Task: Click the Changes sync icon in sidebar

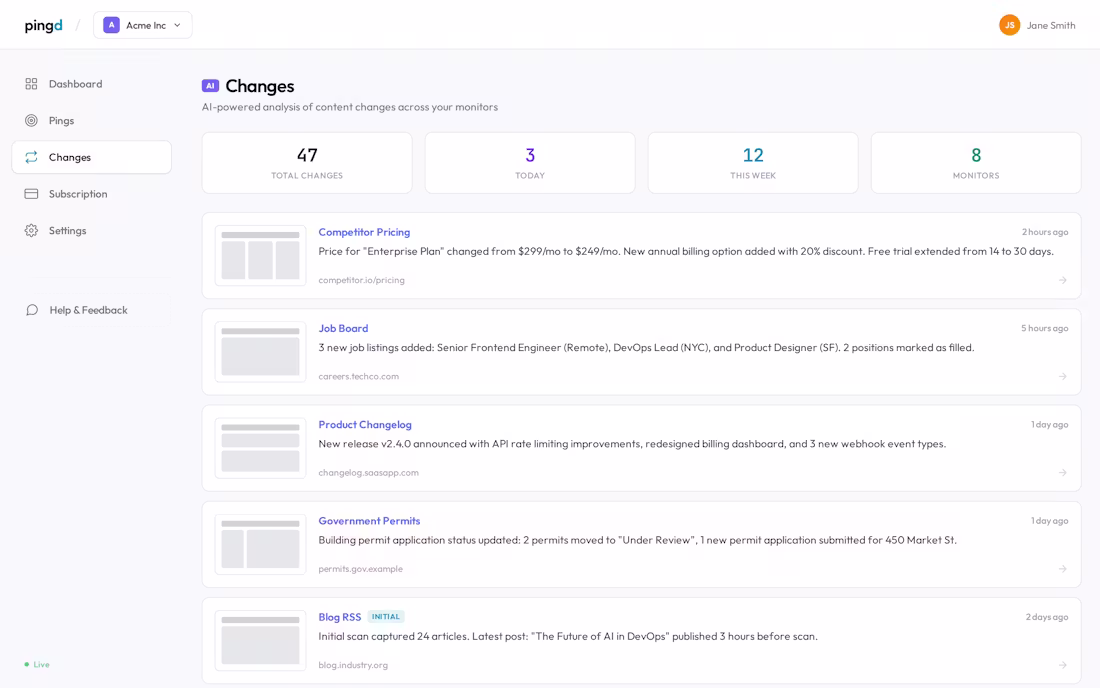Action: pos(33,157)
